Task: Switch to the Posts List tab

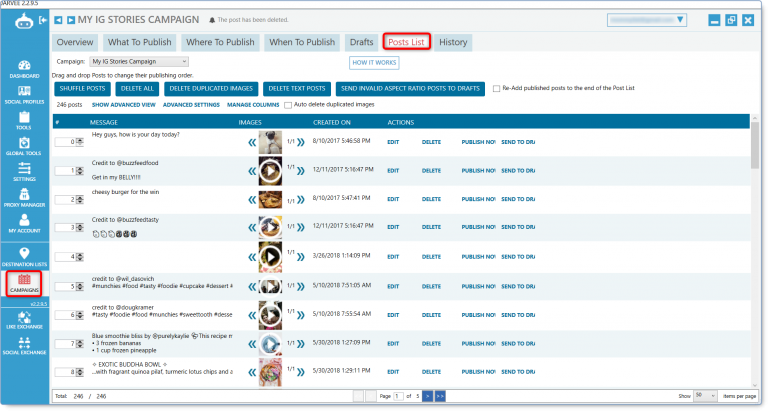Action: click(x=406, y=42)
